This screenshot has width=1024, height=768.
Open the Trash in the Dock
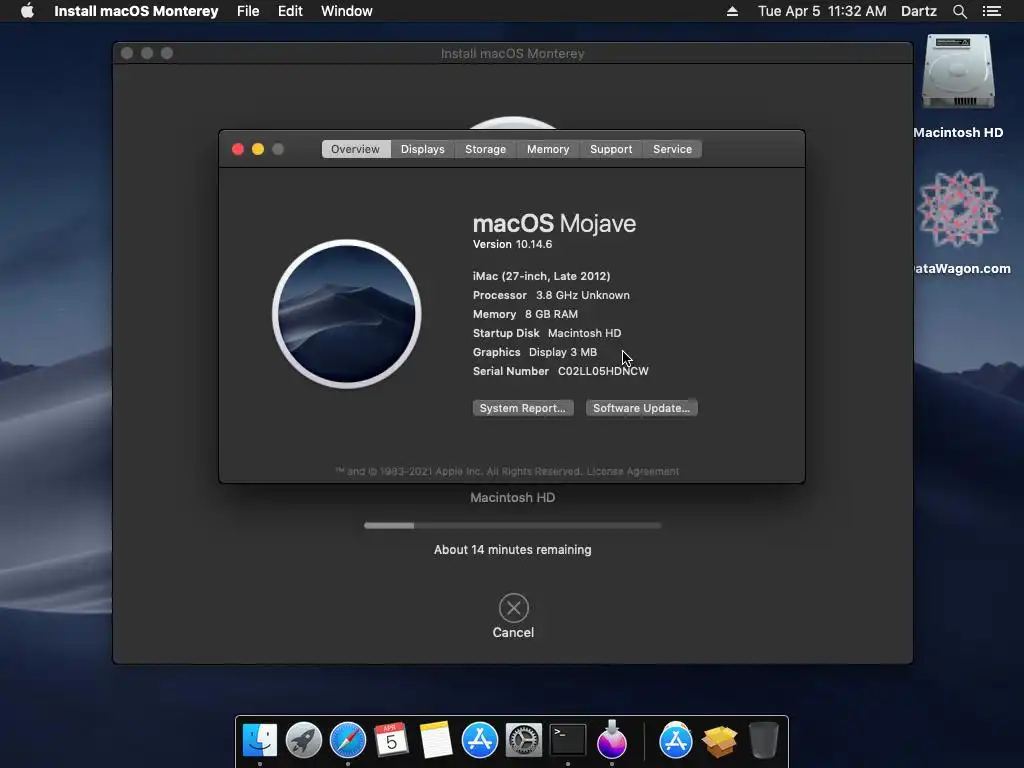coord(763,740)
